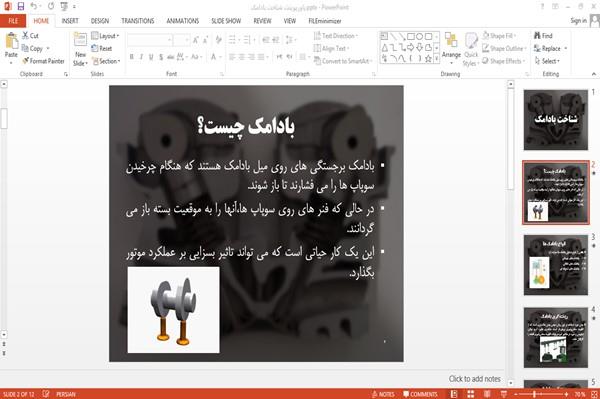Select slide 3 thumbnail
The image size is (600, 399).
[556, 265]
